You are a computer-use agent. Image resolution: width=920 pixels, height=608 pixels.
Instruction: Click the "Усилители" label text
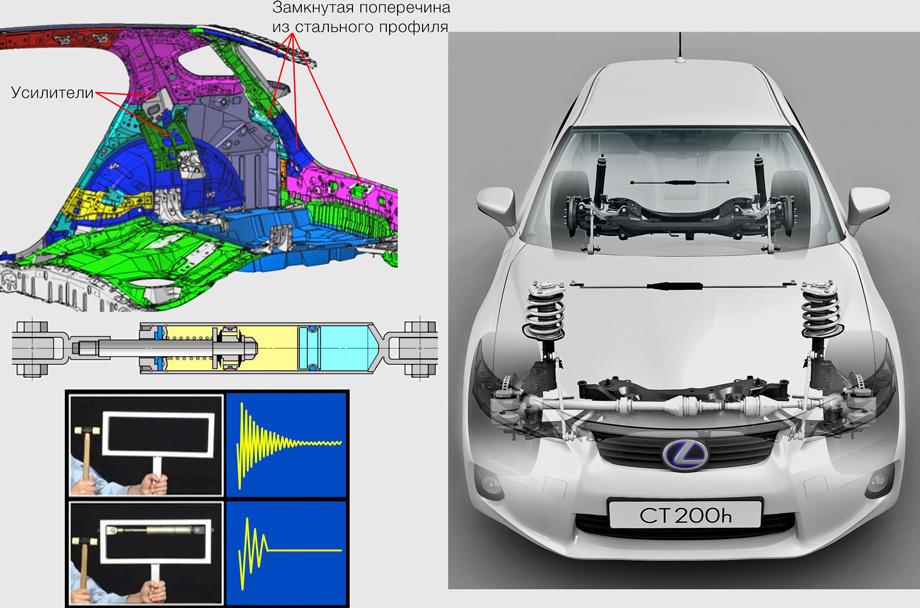point(52,93)
